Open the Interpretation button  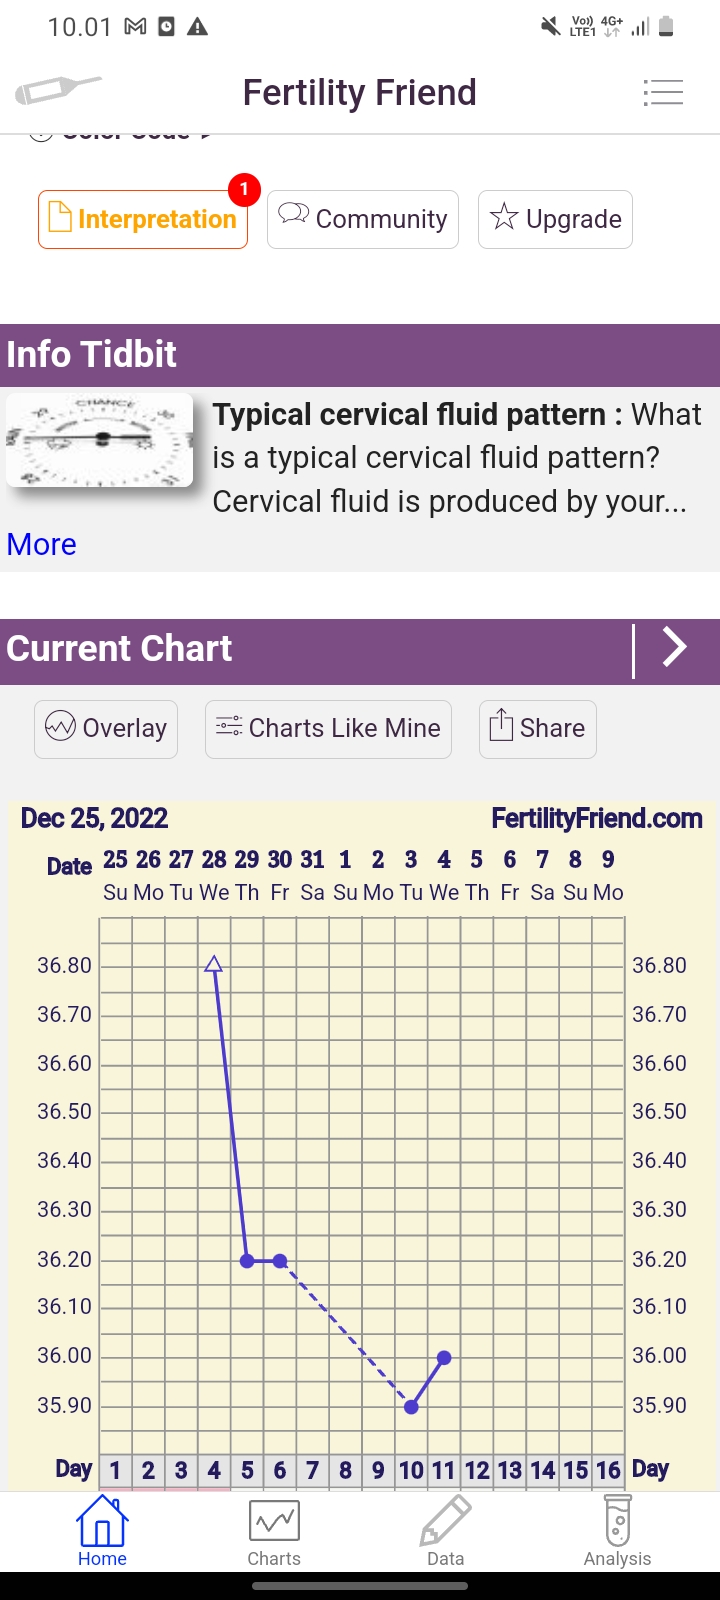coord(143,219)
